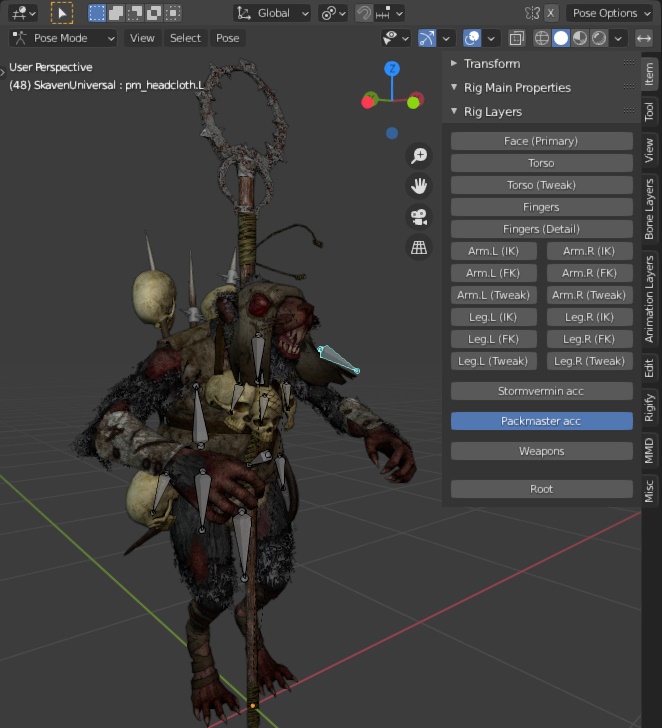Open the editor type selector icon
The image size is (662, 728).
click(x=23, y=13)
